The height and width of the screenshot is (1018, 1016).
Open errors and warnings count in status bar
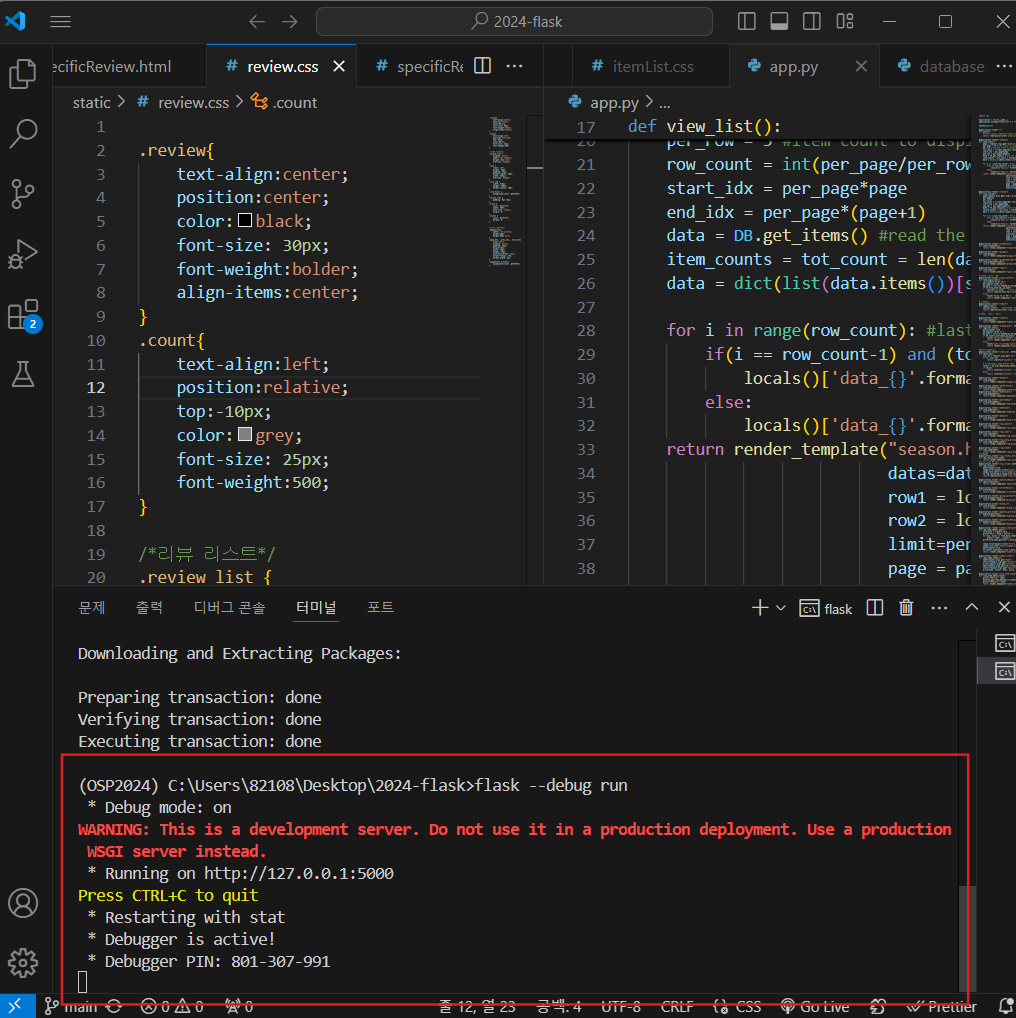[x=172, y=1006]
